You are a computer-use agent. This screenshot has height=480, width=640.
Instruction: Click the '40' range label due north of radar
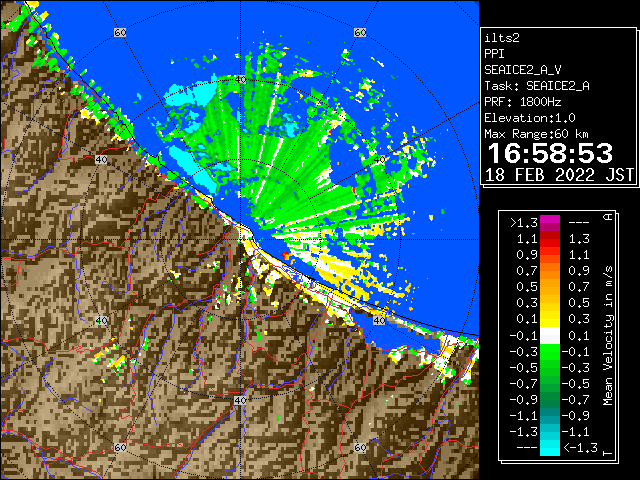[x=240, y=80]
